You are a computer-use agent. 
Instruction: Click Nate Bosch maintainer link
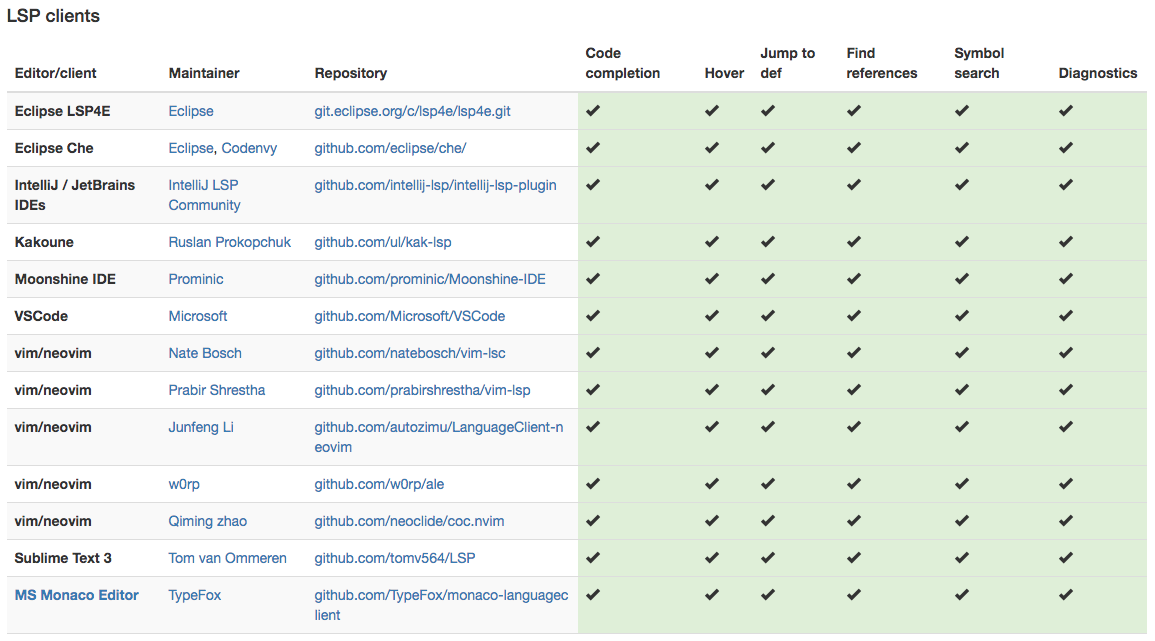click(x=205, y=353)
